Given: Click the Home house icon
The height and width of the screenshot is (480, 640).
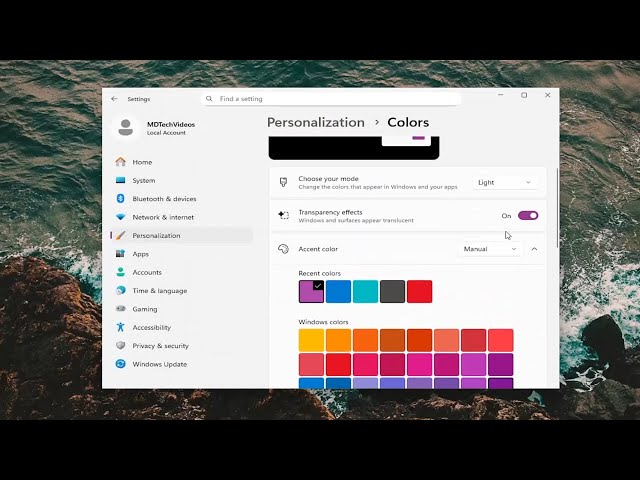Looking at the screenshot, I should pos(120,162).
